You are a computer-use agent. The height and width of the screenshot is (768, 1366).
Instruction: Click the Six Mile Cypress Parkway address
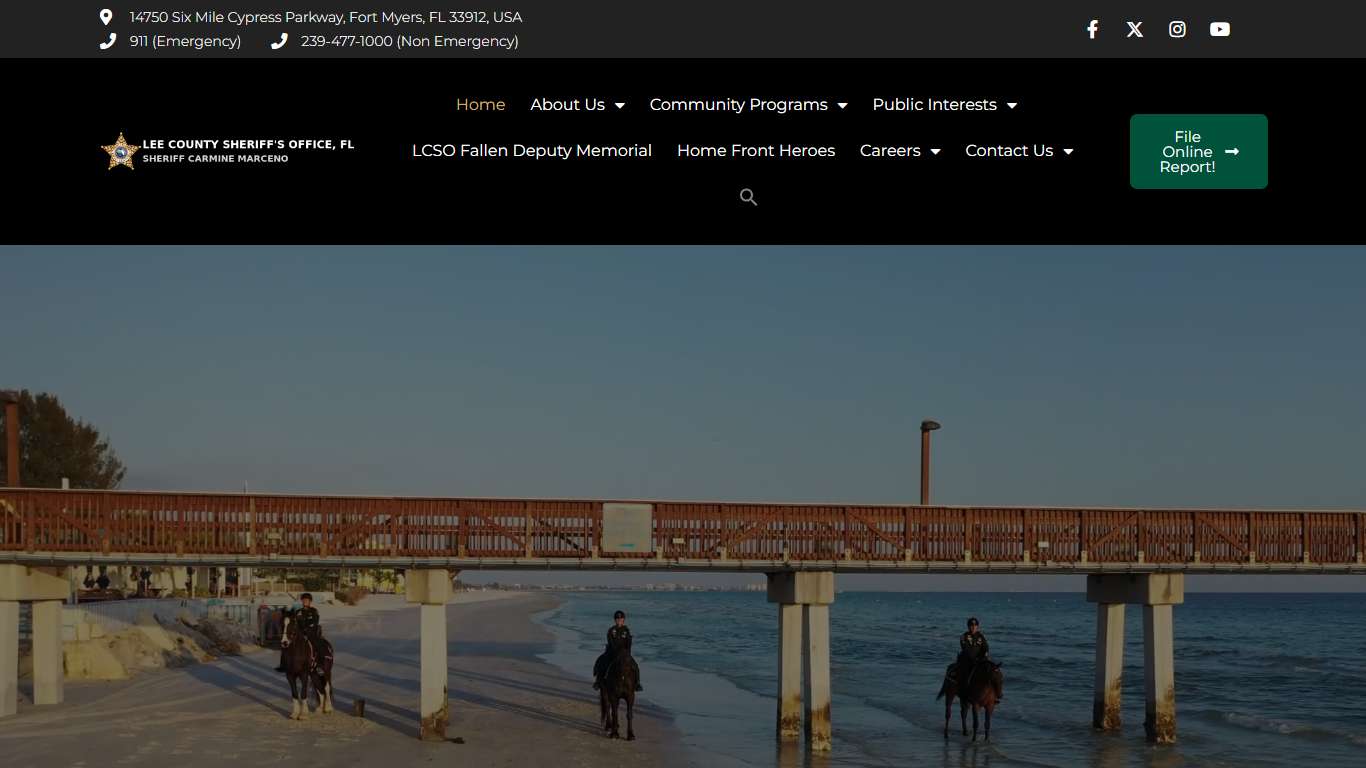(324, 16)
